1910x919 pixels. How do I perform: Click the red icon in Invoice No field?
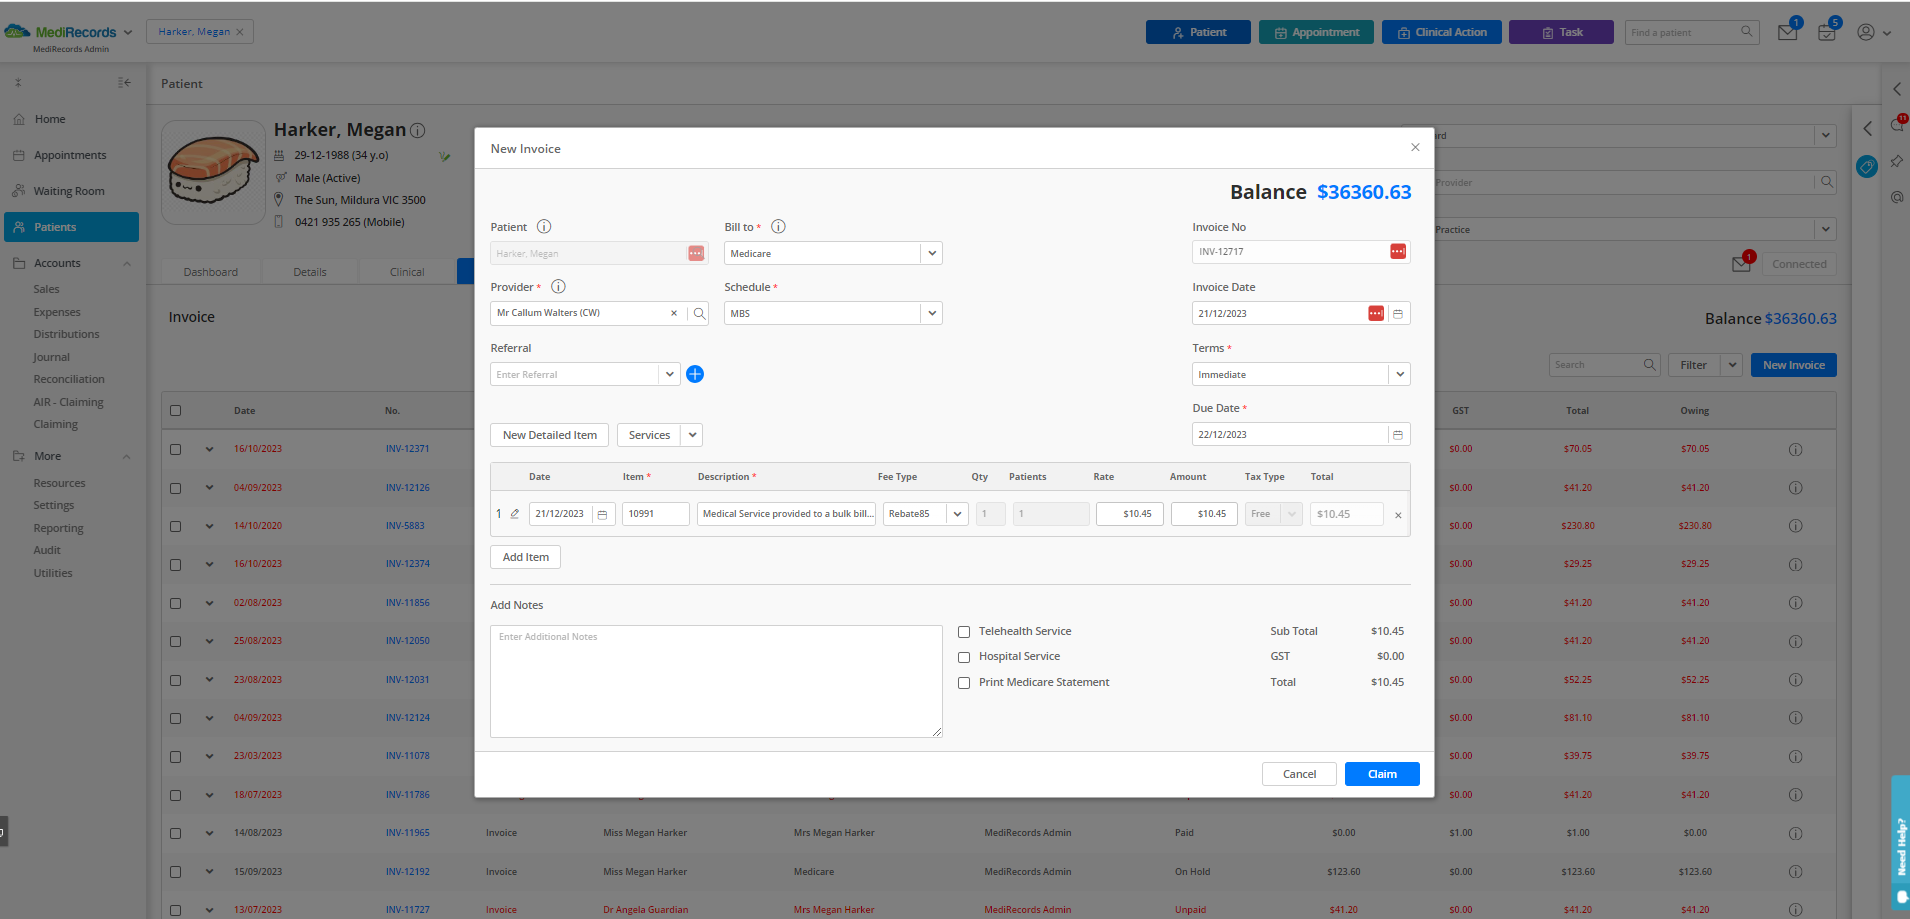[1398, 252]
